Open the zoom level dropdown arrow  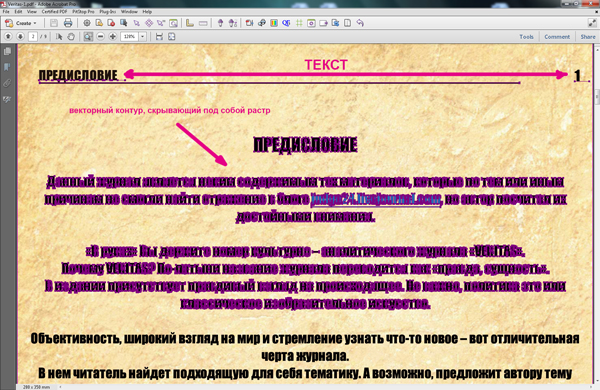click(142, 37)
